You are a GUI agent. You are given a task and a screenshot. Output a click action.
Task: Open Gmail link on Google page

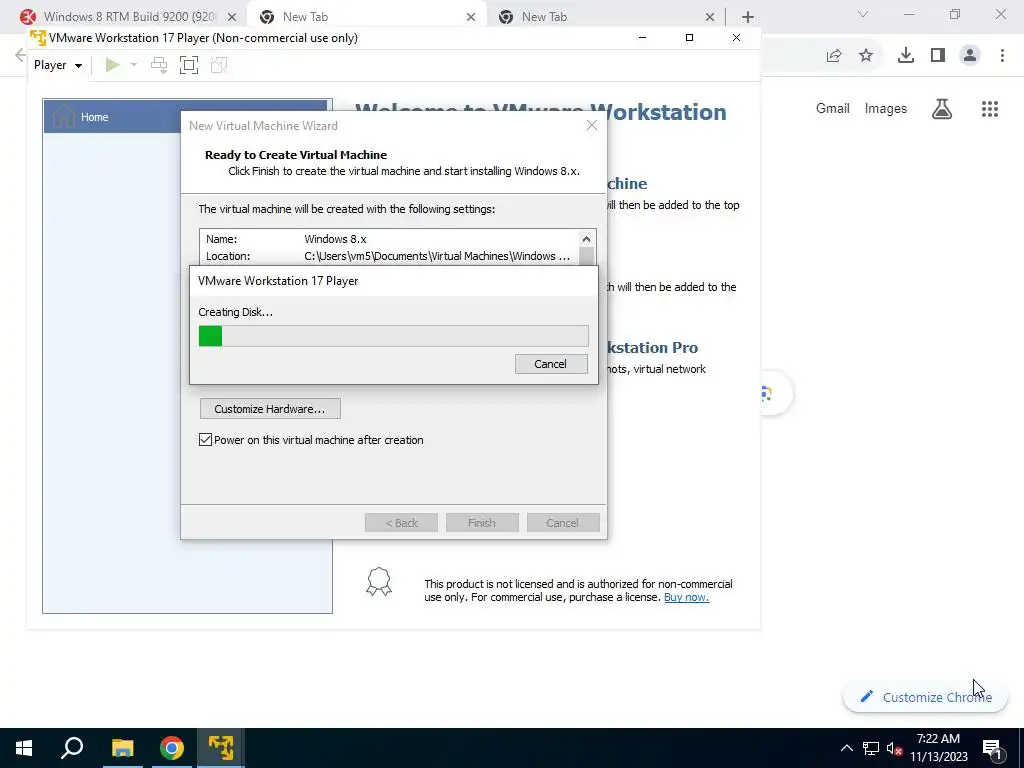point(833,108)
